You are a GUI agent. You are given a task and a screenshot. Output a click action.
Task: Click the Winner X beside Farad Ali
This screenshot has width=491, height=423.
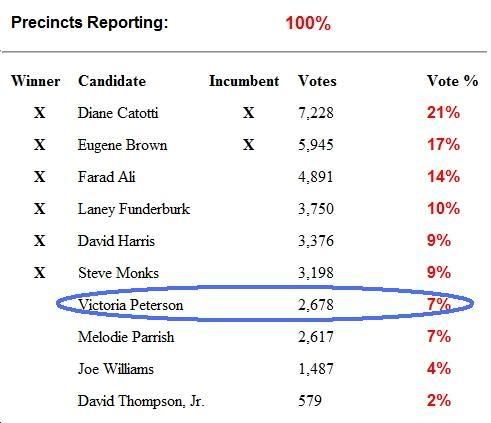(x=40, y=177)
